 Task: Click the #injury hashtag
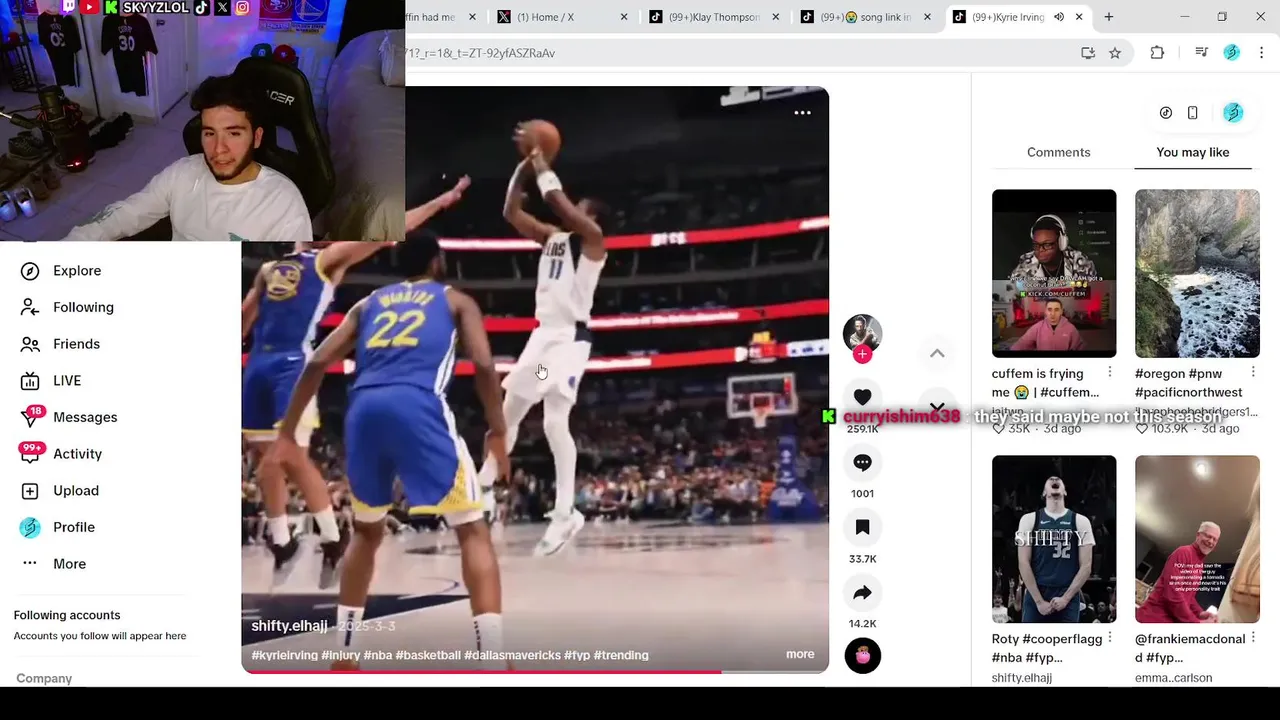click(x=340, y=655)
